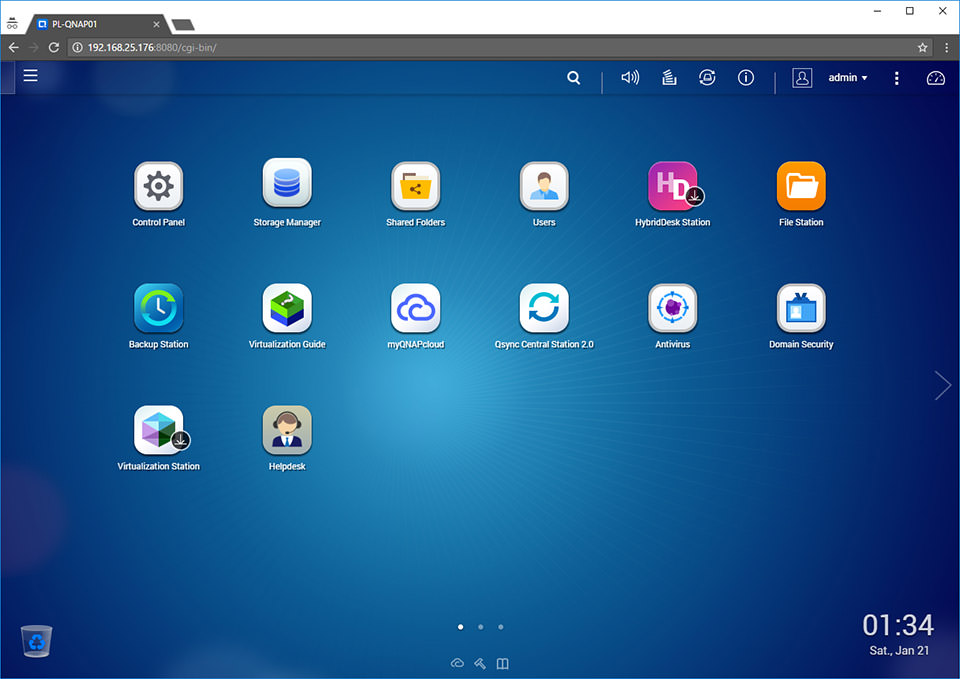The width and height of the screenshot is (960, 679).
Task: Launch Virtualization Station
Action: click(x=159, y=430)
